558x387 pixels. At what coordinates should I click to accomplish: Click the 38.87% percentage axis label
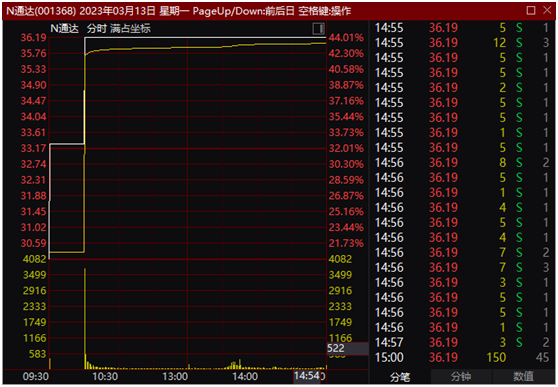(346, 85)
